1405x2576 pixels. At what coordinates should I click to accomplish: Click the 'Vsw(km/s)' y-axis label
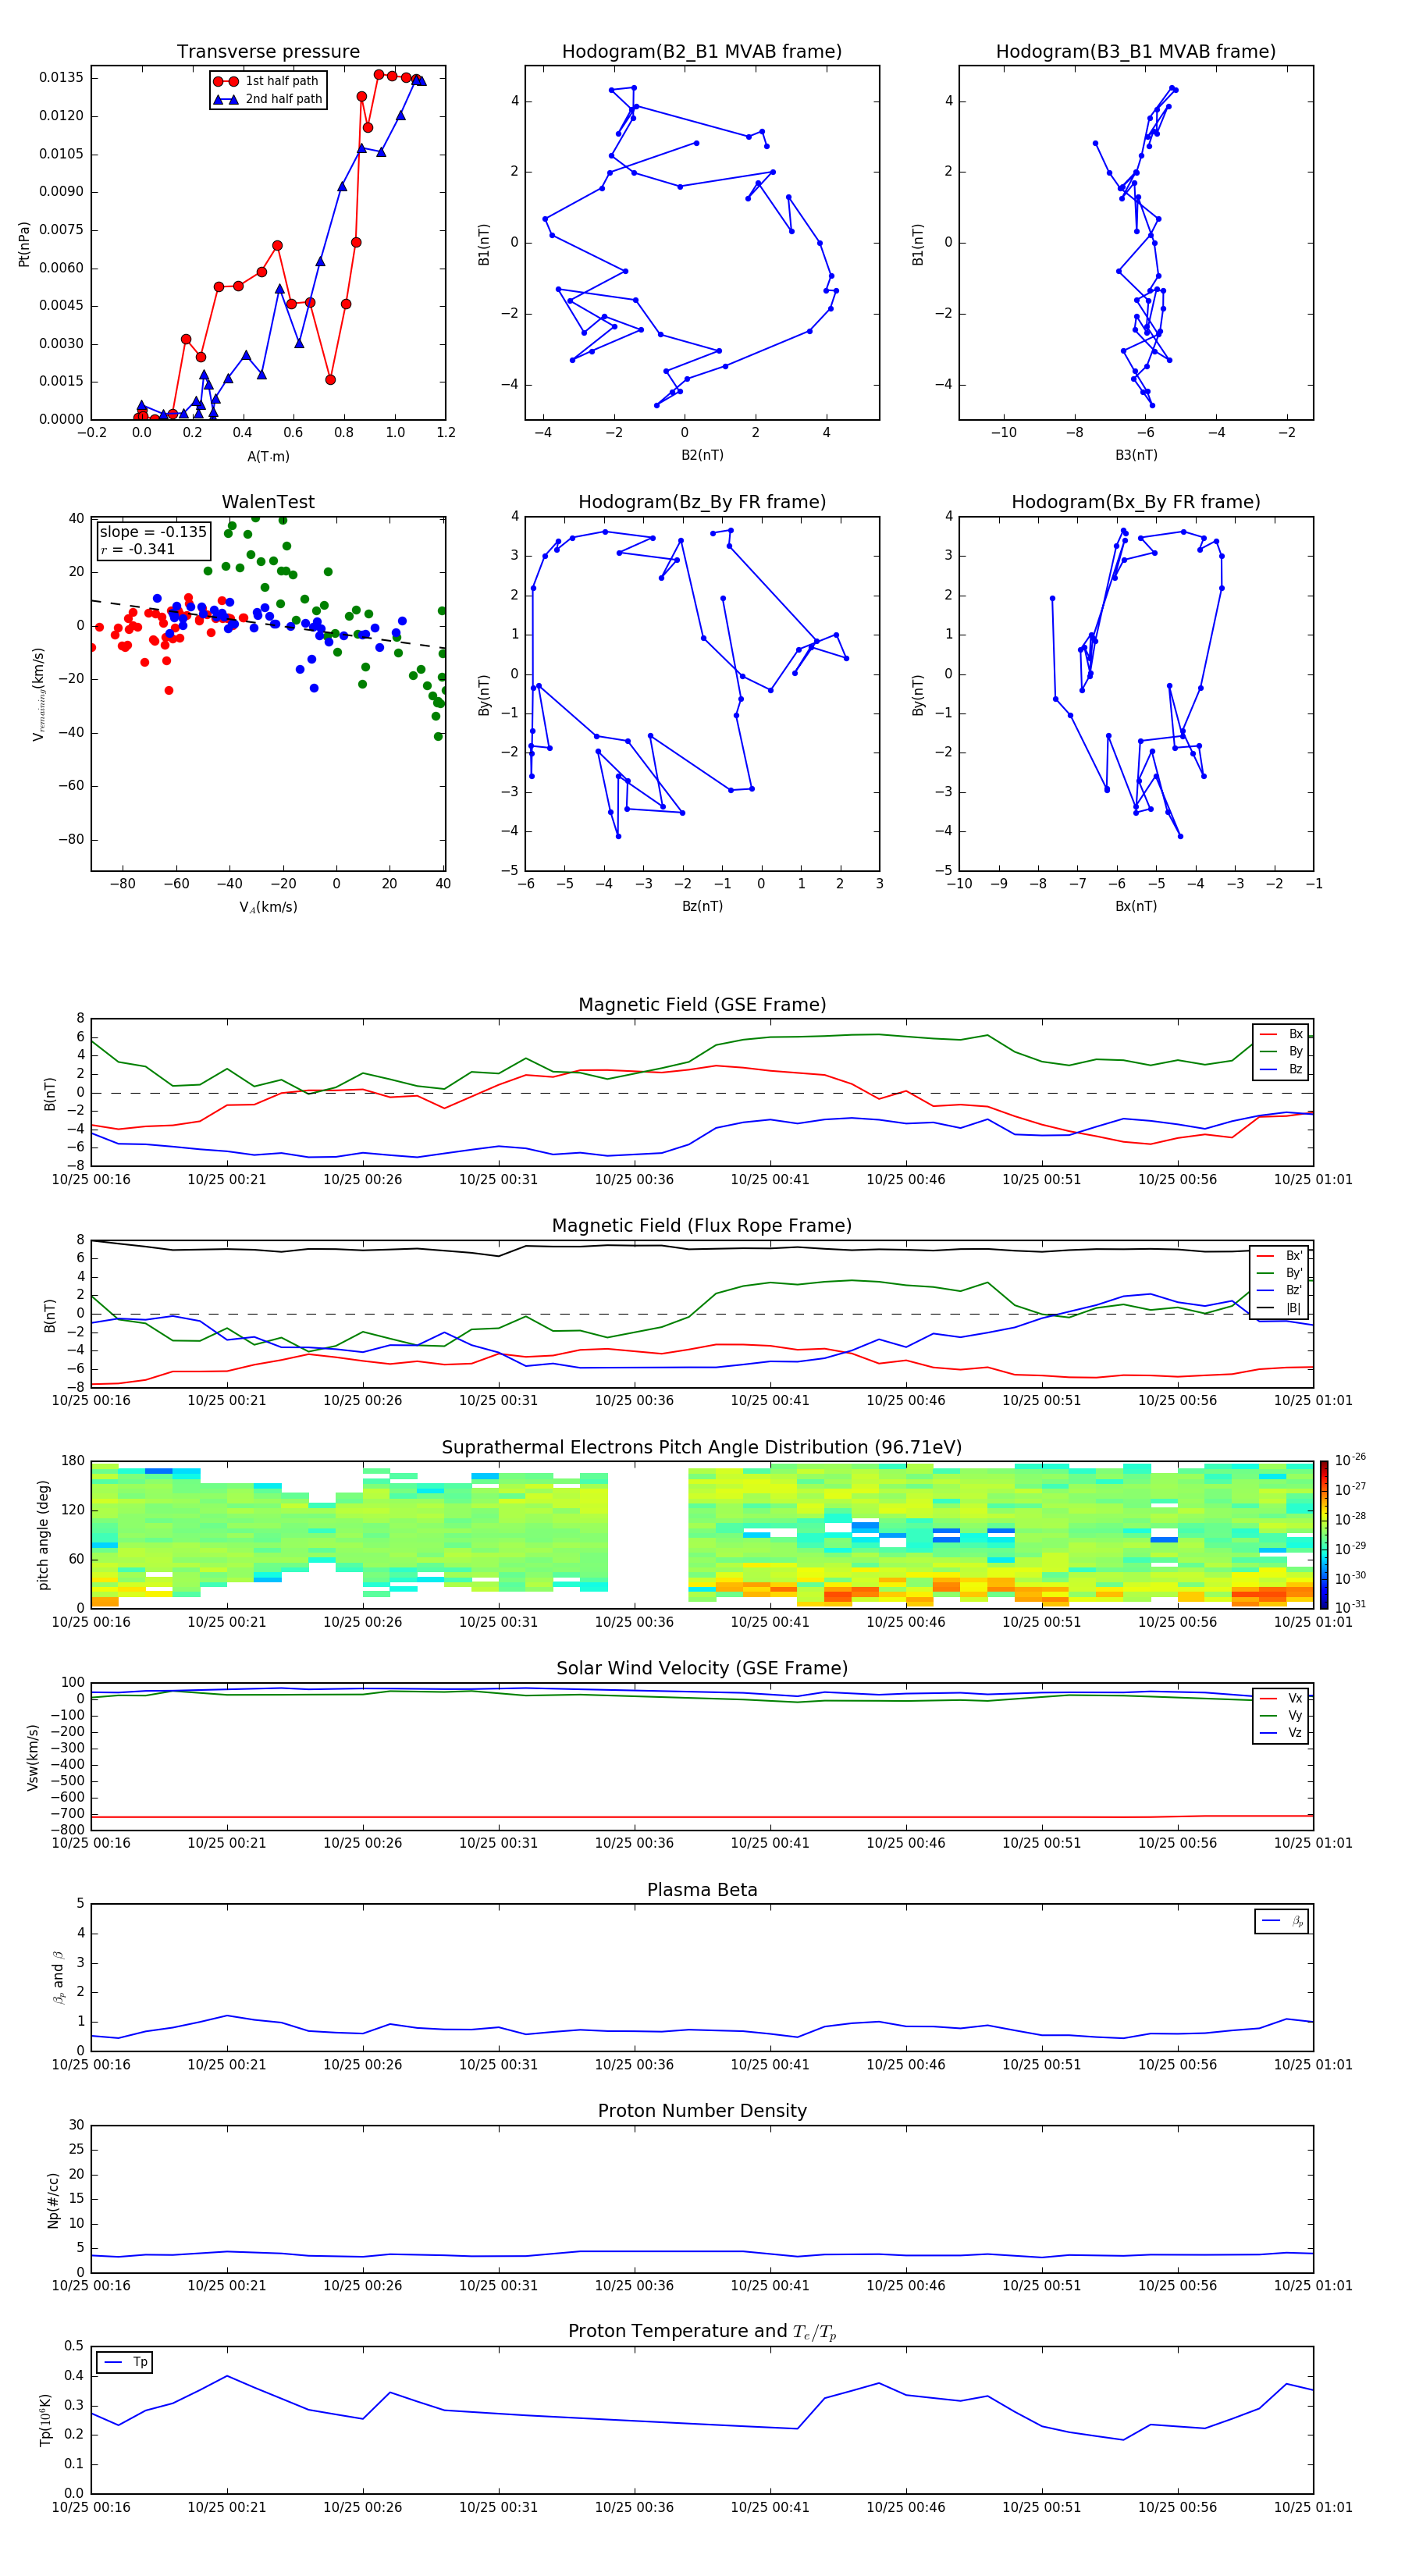[x=31, y=1757]
